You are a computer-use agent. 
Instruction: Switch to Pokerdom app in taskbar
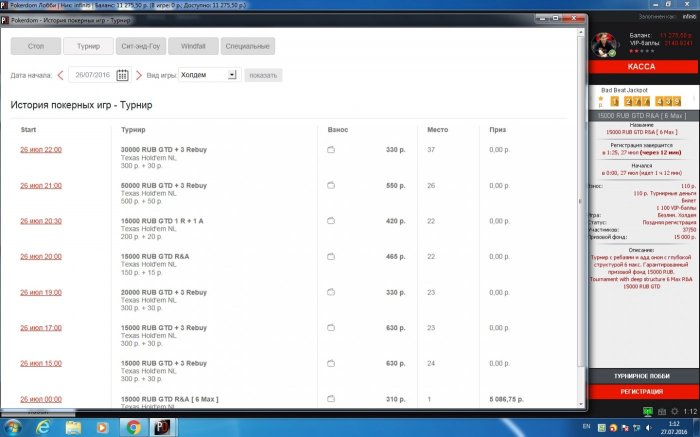coord(162,428)
